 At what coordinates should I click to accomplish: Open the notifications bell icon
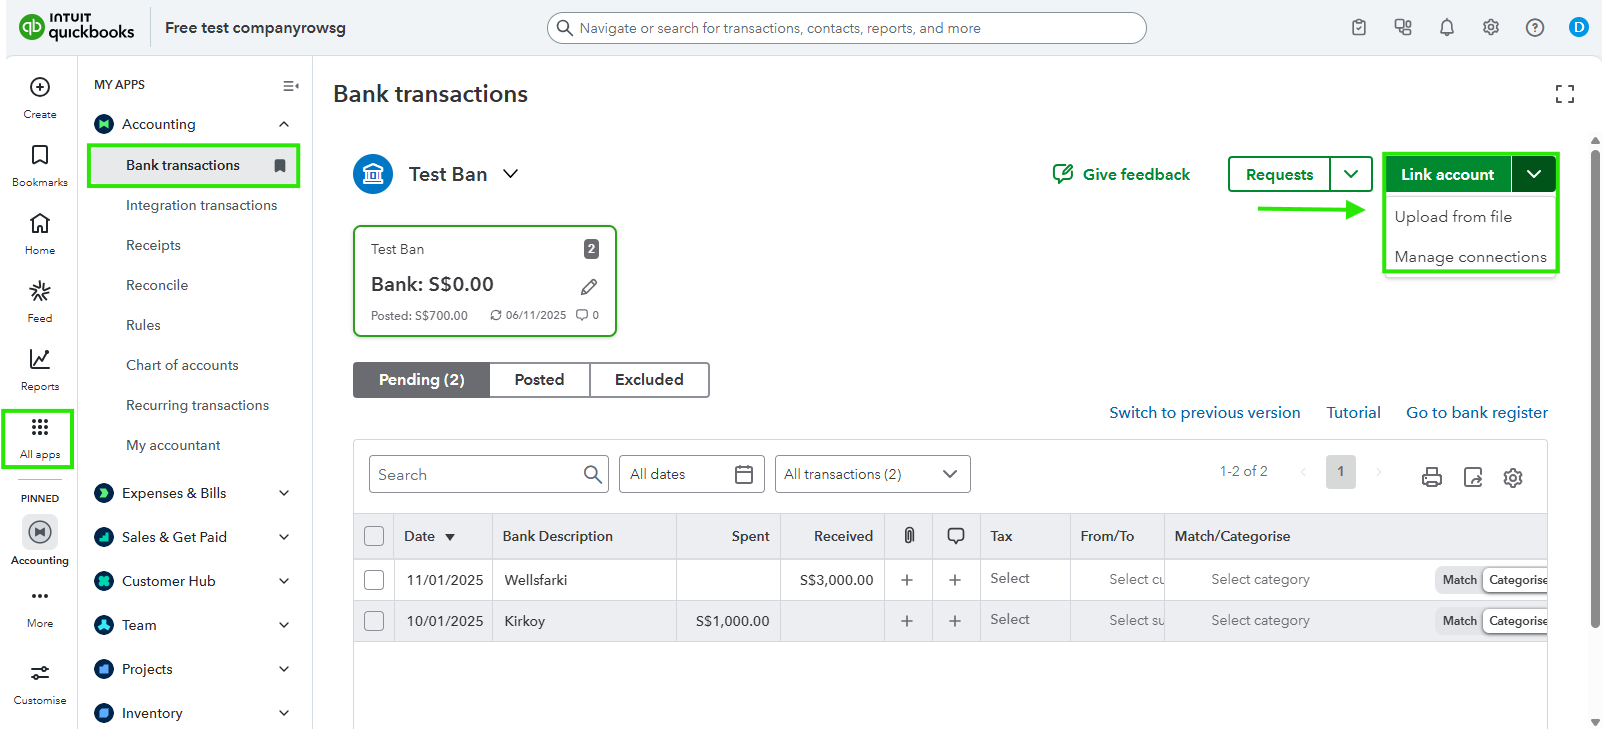tap(1447, 28)
